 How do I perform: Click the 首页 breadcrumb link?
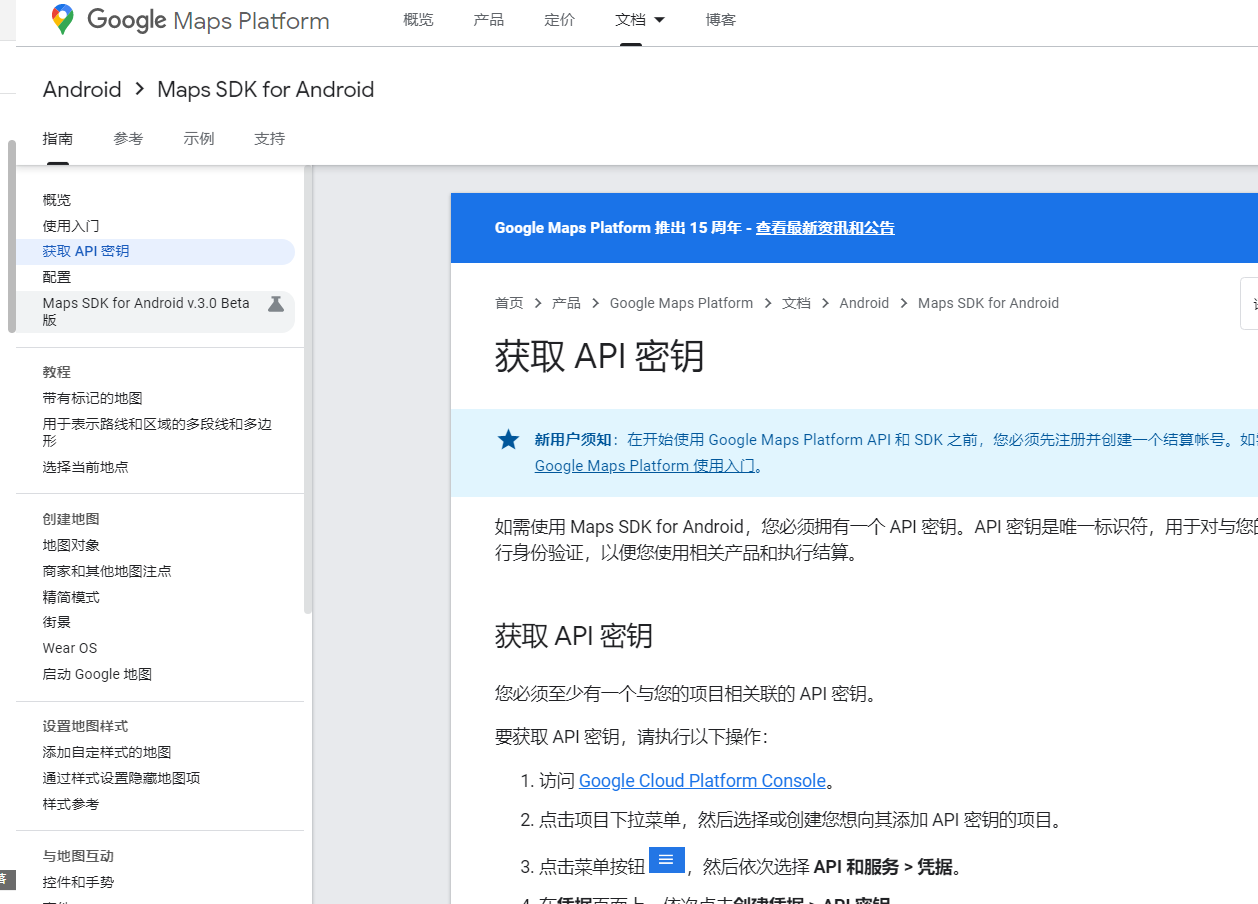pos(508,303)
